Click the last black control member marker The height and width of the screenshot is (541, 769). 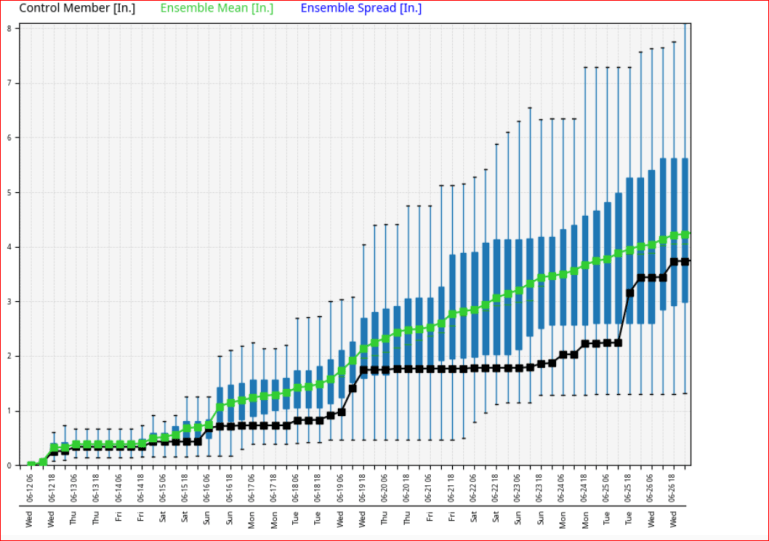pos(685,261)
